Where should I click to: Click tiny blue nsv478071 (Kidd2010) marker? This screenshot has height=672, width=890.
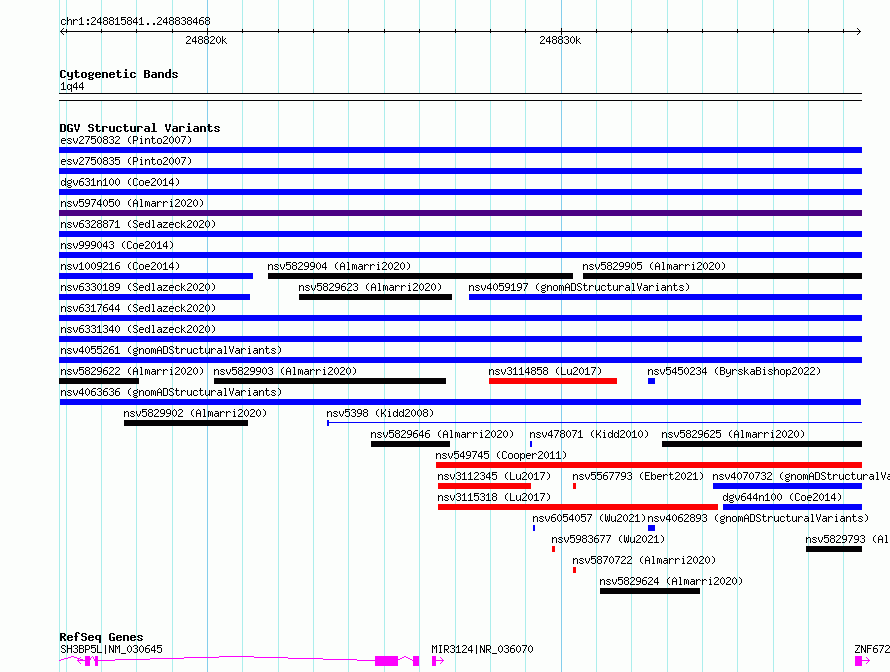tap(531, 444)
